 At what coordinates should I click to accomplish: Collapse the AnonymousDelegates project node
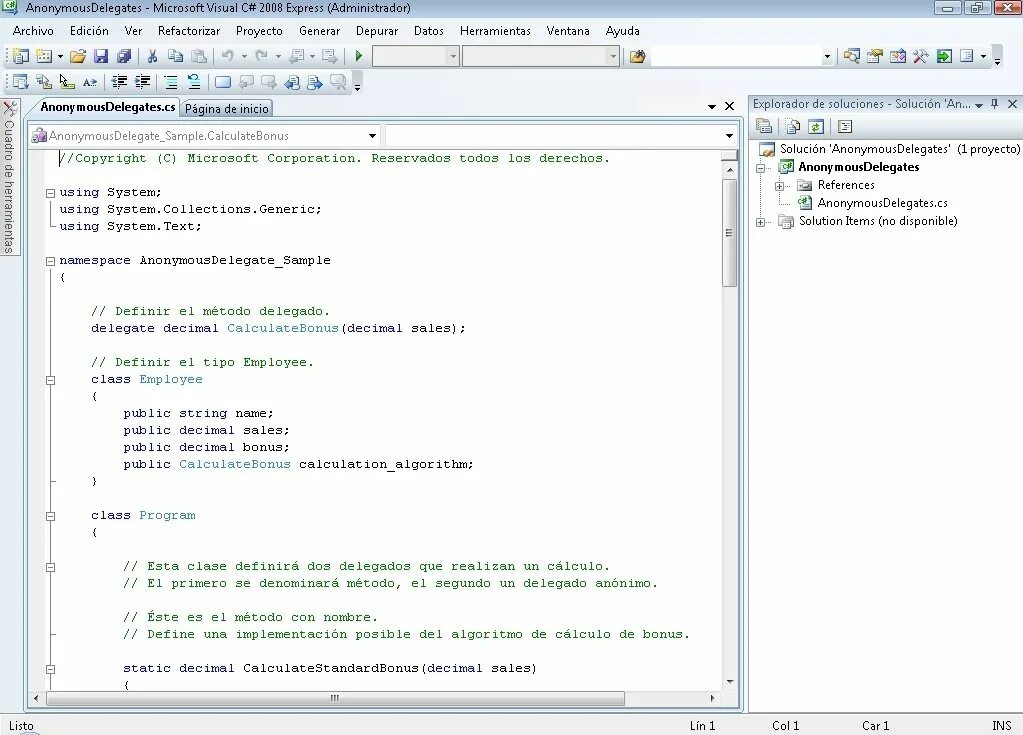click(761, 168)
